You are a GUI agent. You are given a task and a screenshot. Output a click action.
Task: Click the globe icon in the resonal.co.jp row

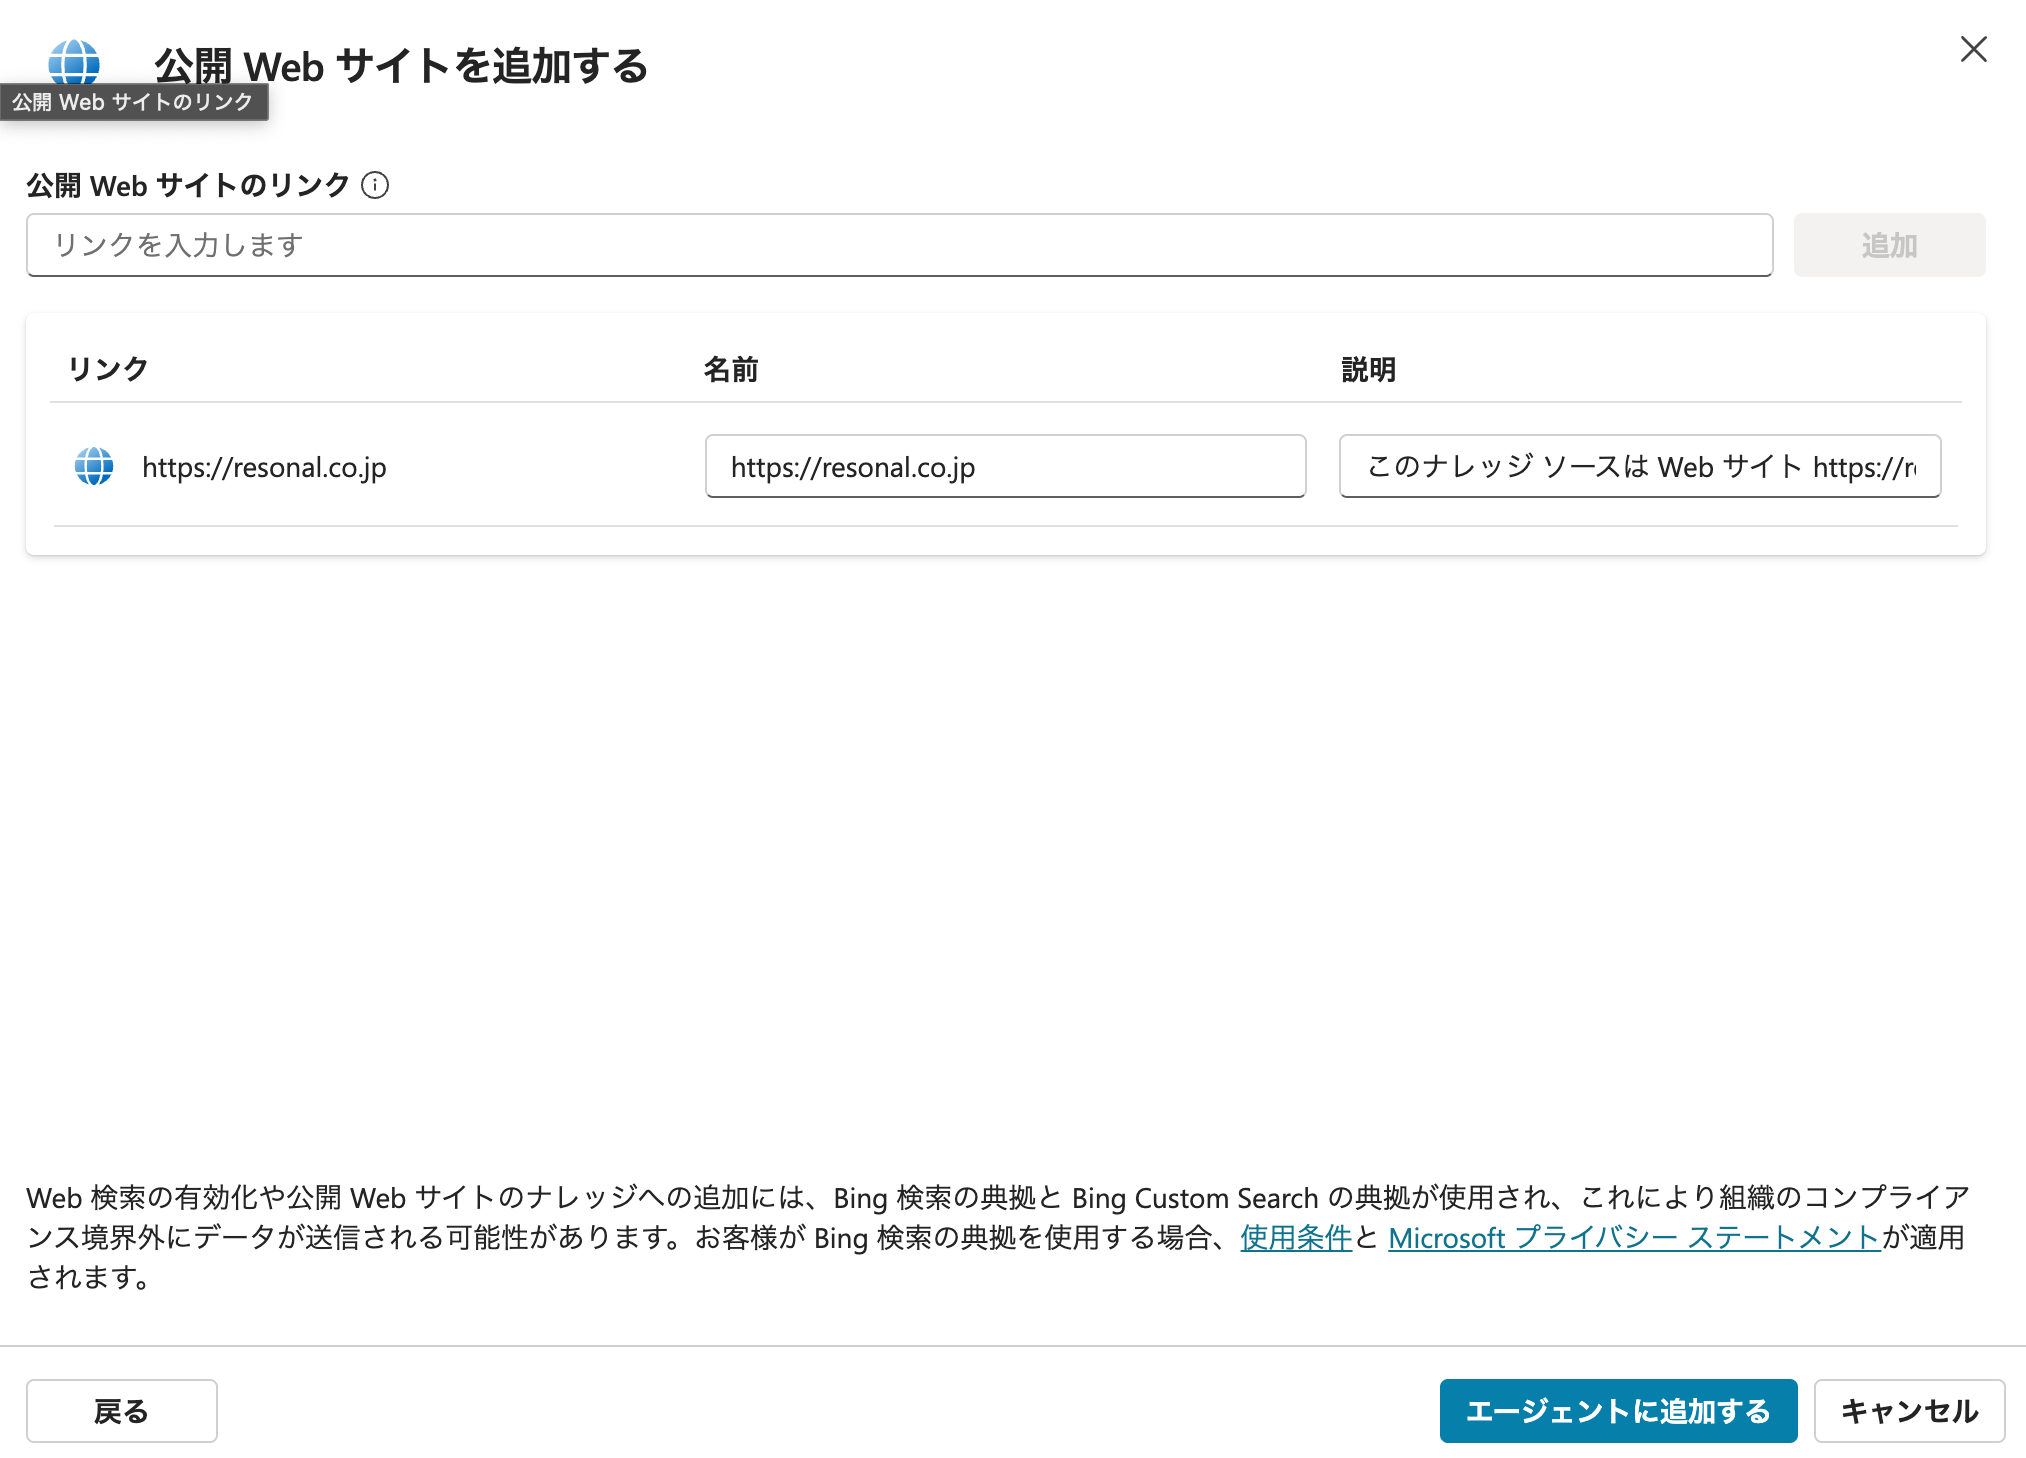(94, 466)
